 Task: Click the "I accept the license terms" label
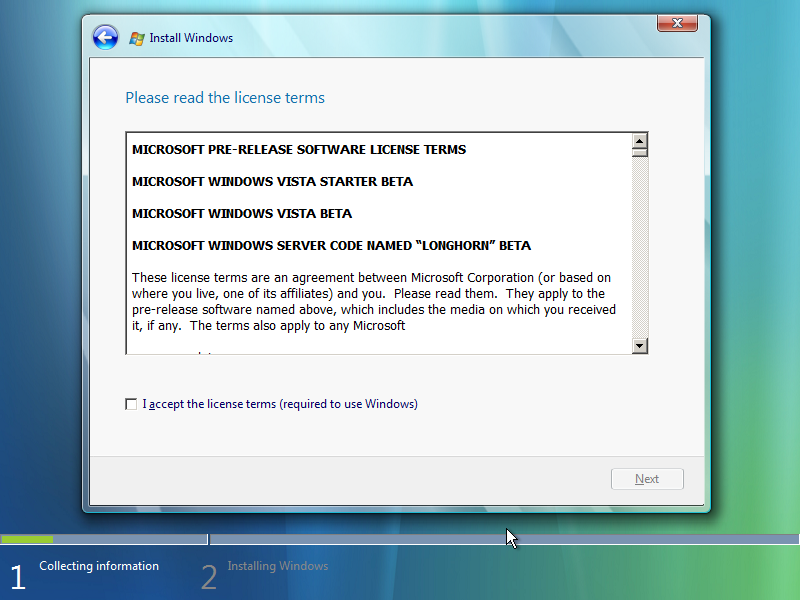pyautogui.click(x=280, y=404)
